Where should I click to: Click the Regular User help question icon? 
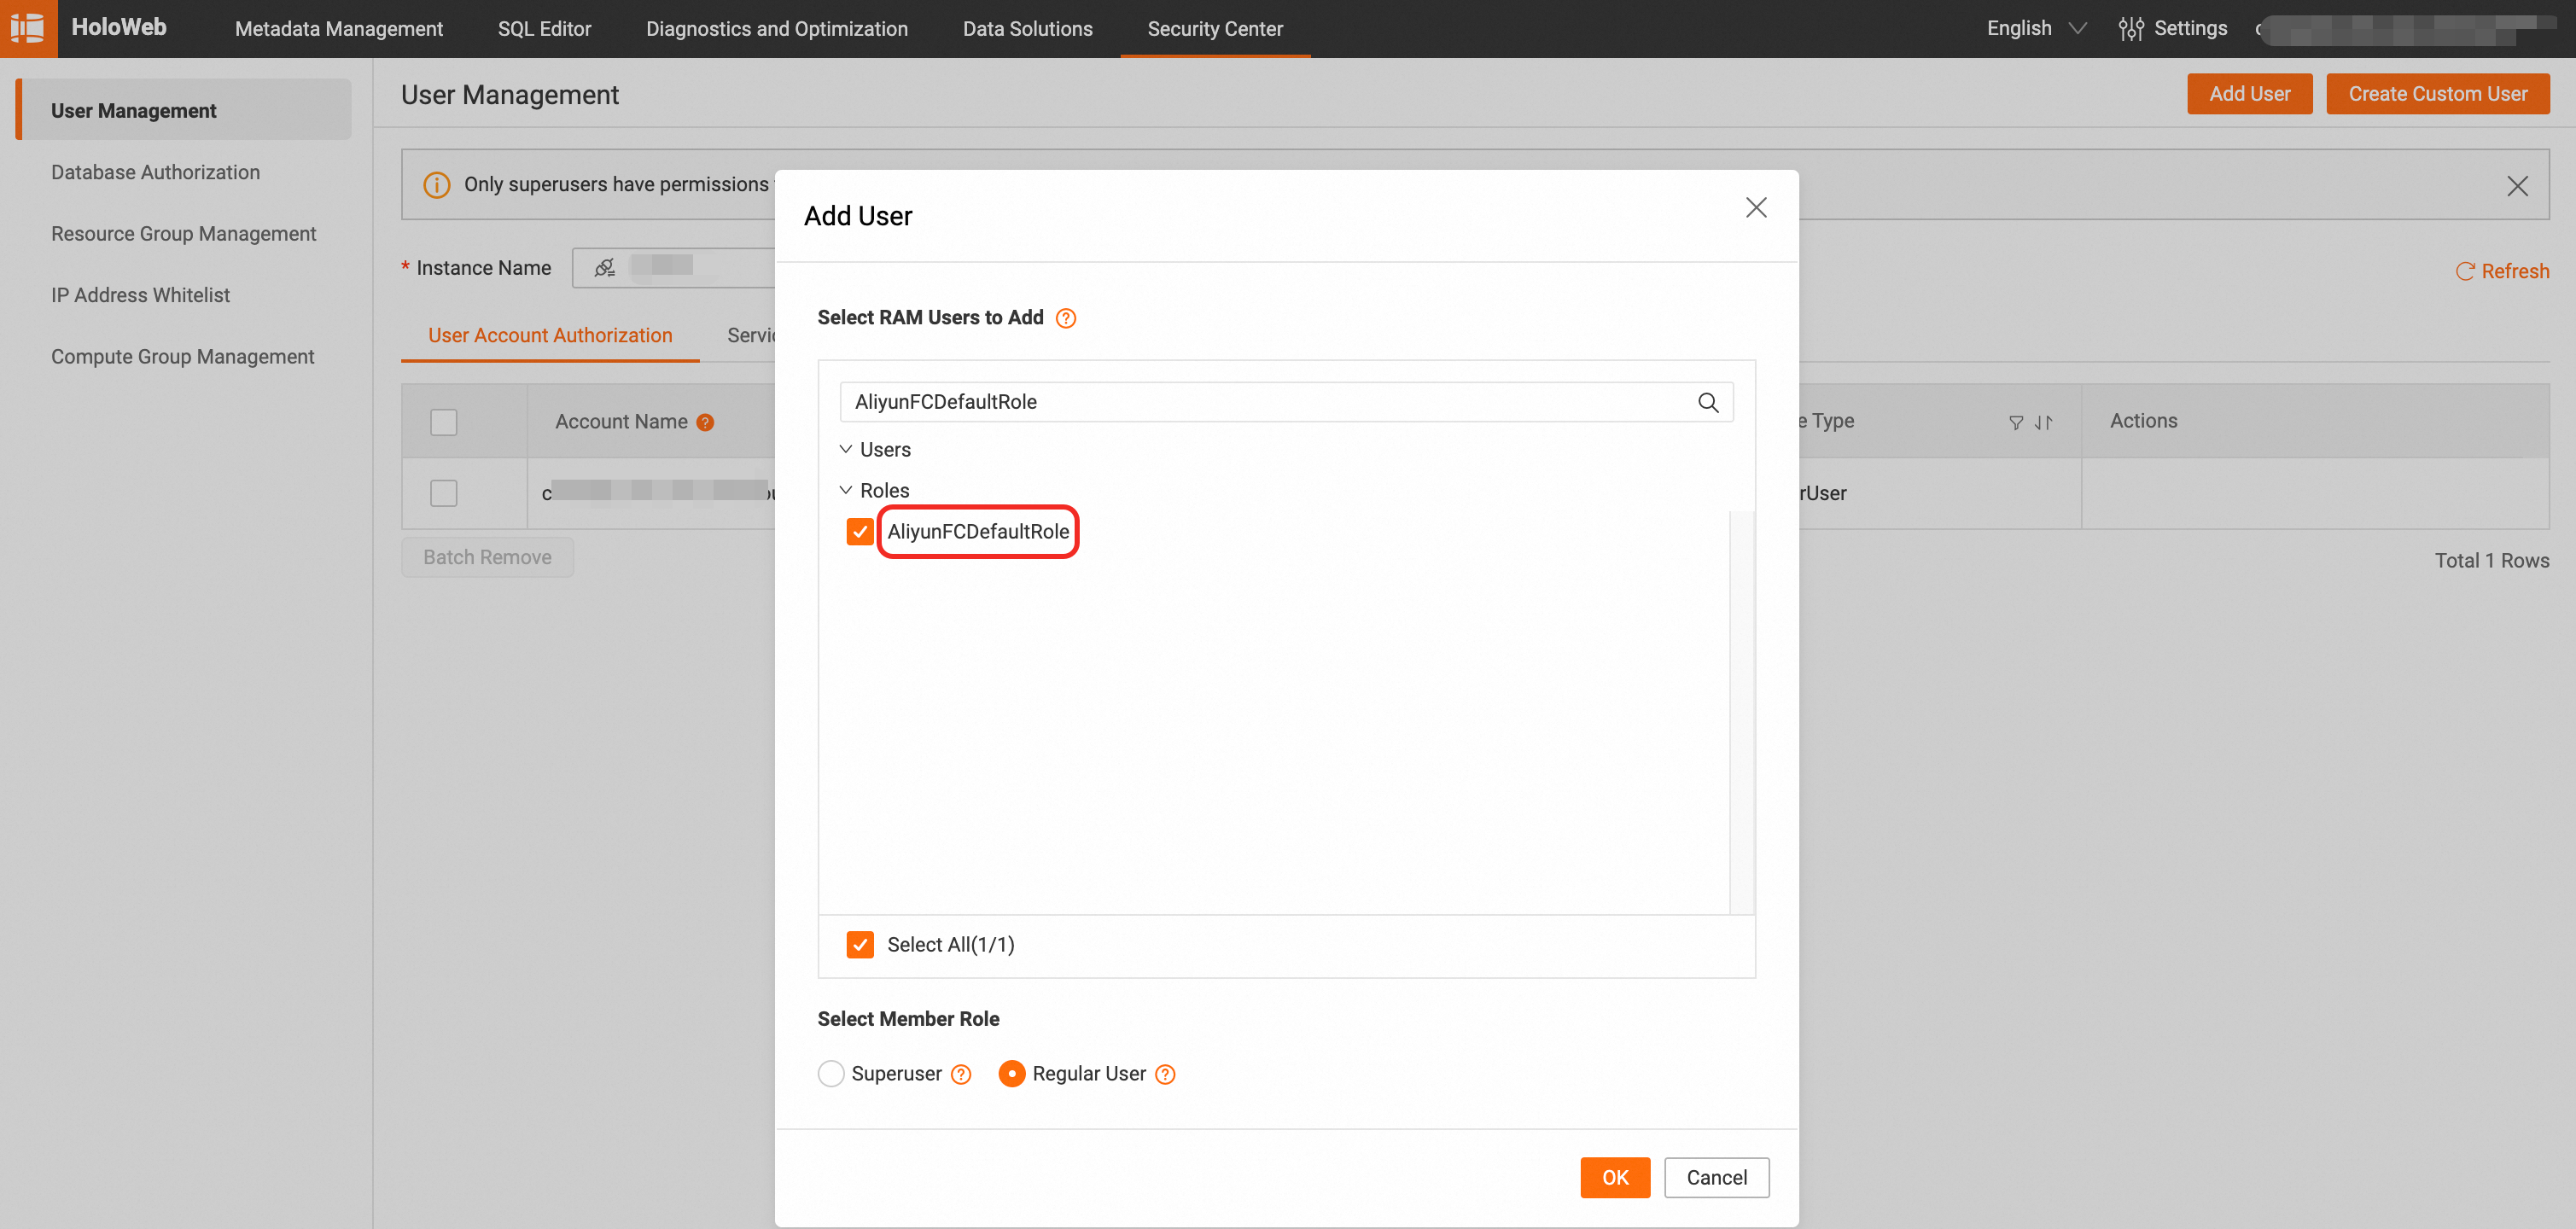(1164, 1074)
